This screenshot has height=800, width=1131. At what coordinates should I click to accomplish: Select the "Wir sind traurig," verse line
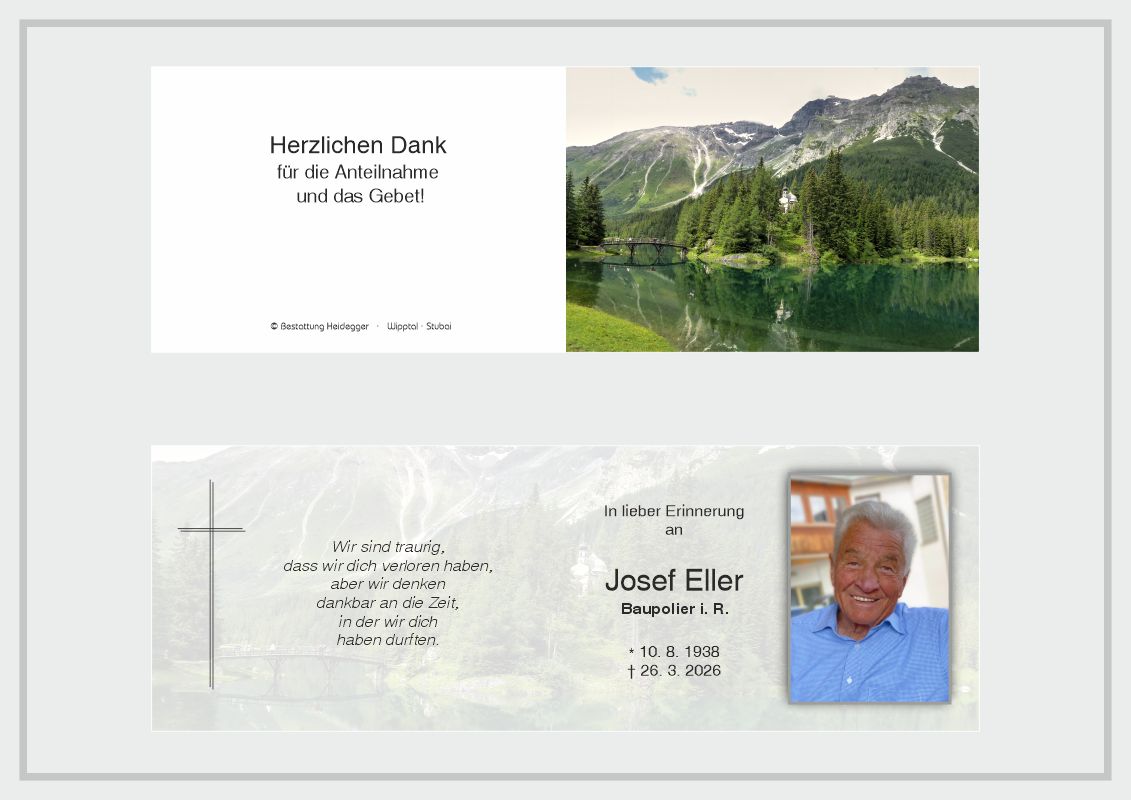tap(388, 547)
